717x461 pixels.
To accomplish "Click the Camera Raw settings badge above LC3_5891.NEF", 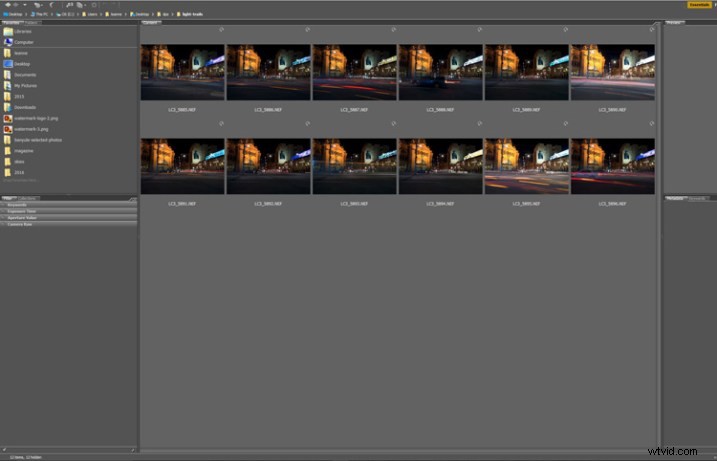I will 221,123.
